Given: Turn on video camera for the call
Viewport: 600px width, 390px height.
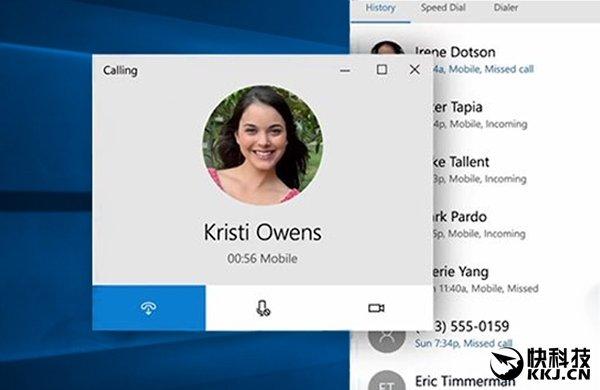Looking at the screenshot, I should [x=376, y=308].
